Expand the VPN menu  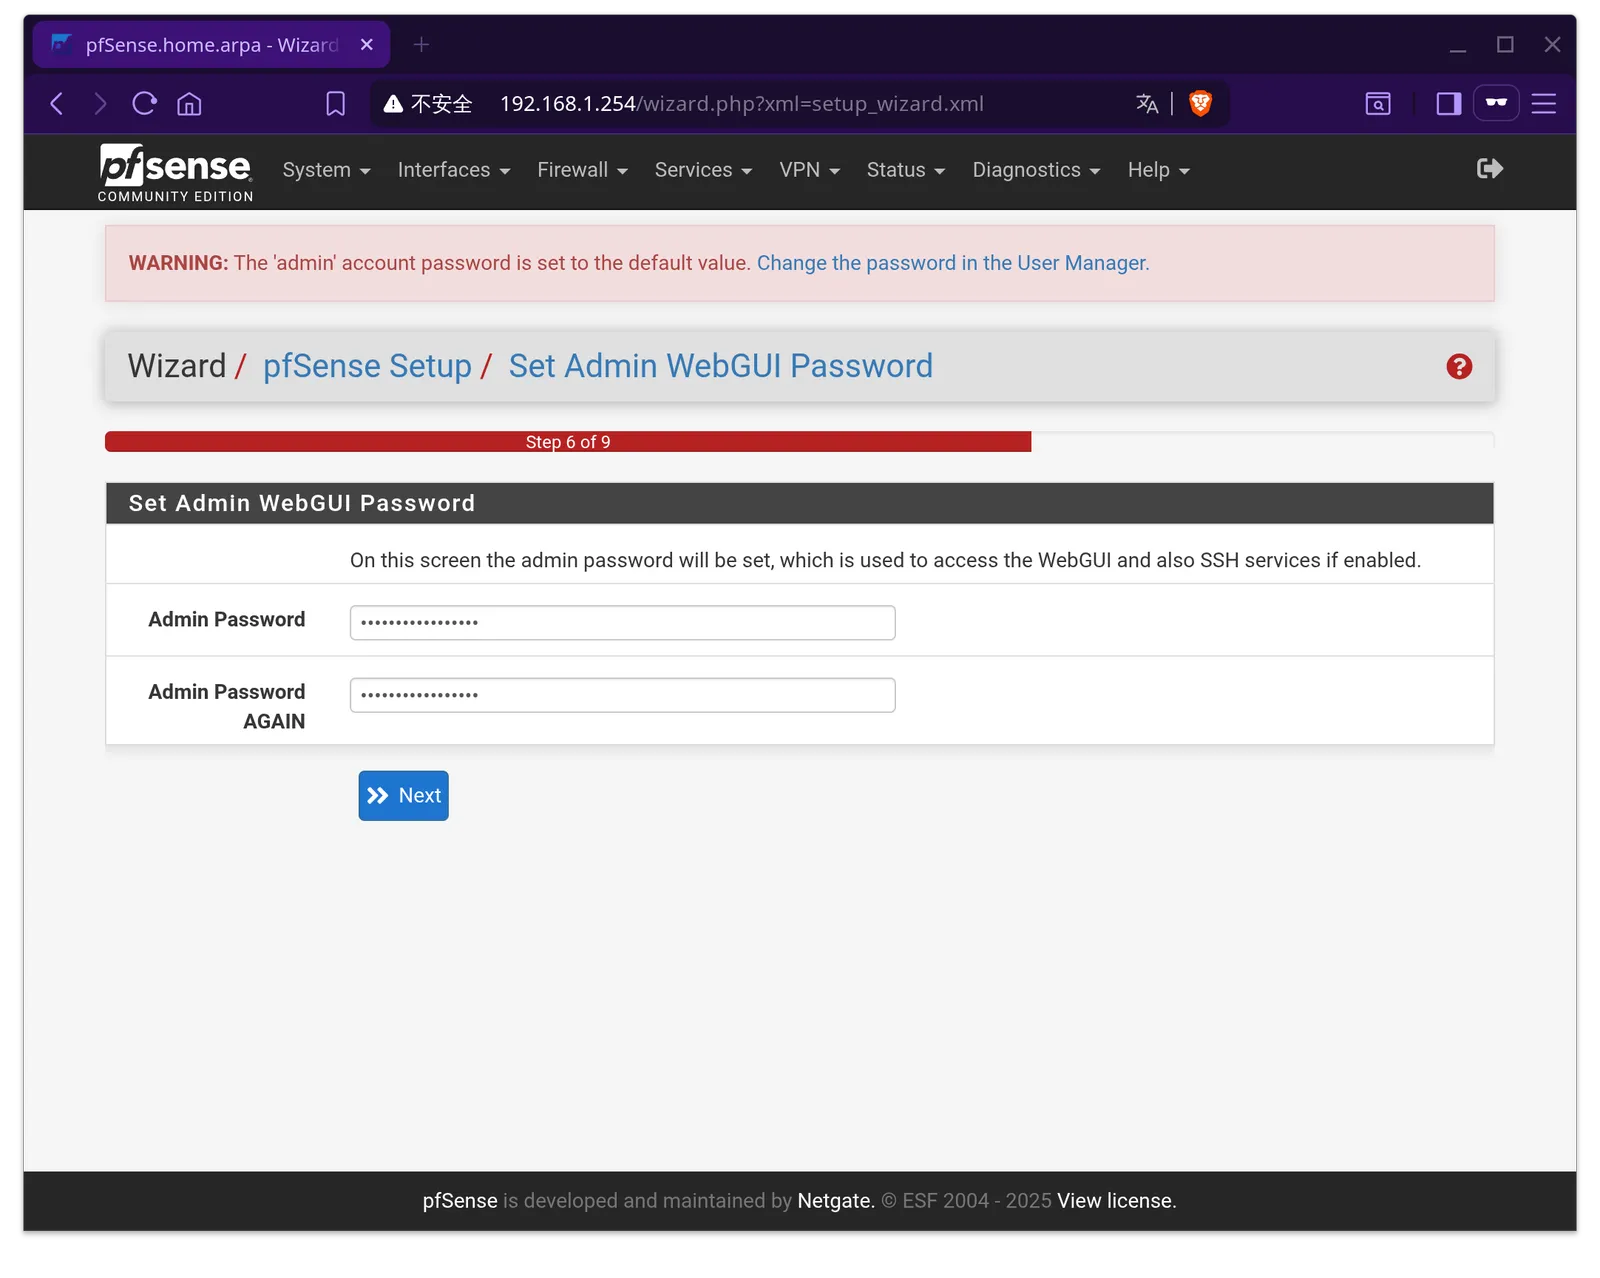(810, 170)
